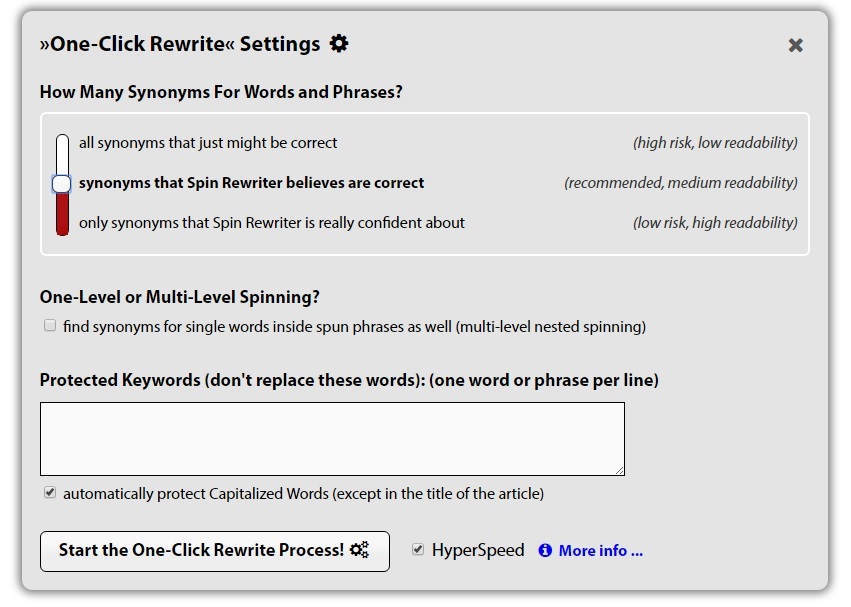Focus the Protected Keywords text area
The width and height of the screenshot is (851, 607).
(332, 439)
